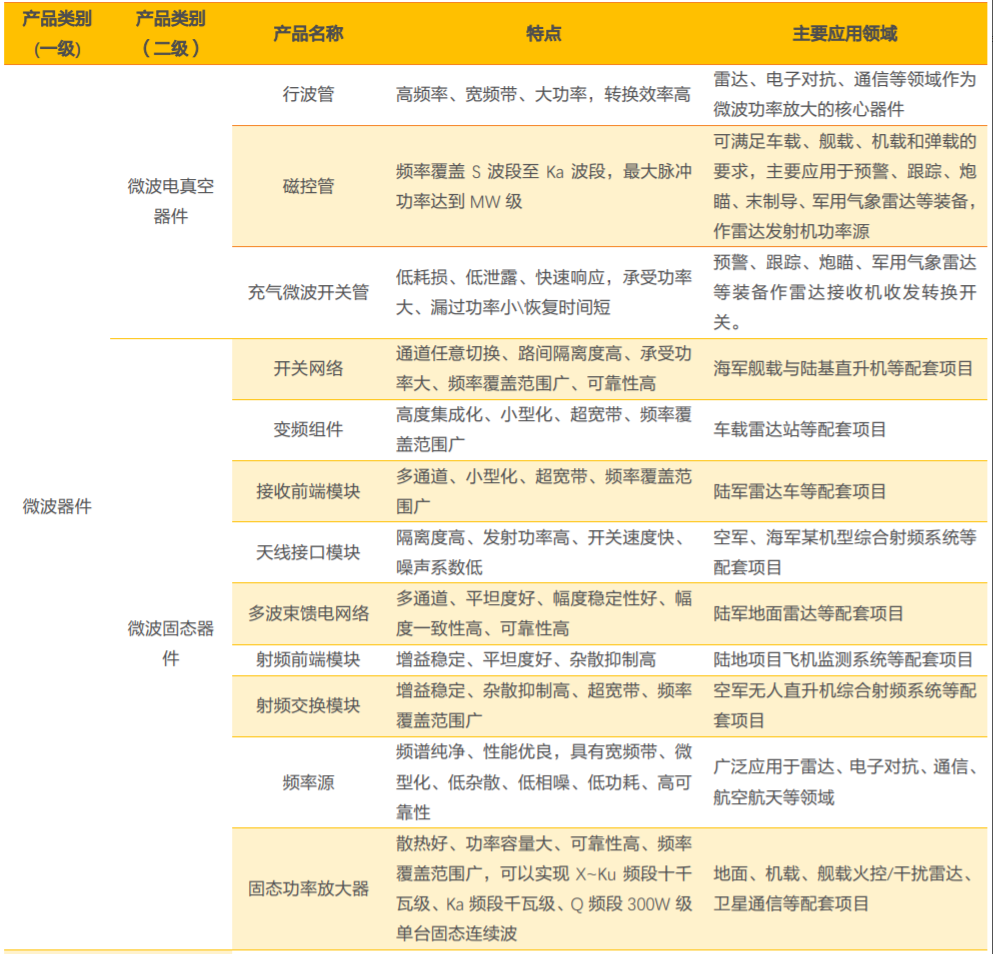Click application text 可满足车载、舰载、机载和弹载的
993x954 pixels.
click(x=845, y=141)
